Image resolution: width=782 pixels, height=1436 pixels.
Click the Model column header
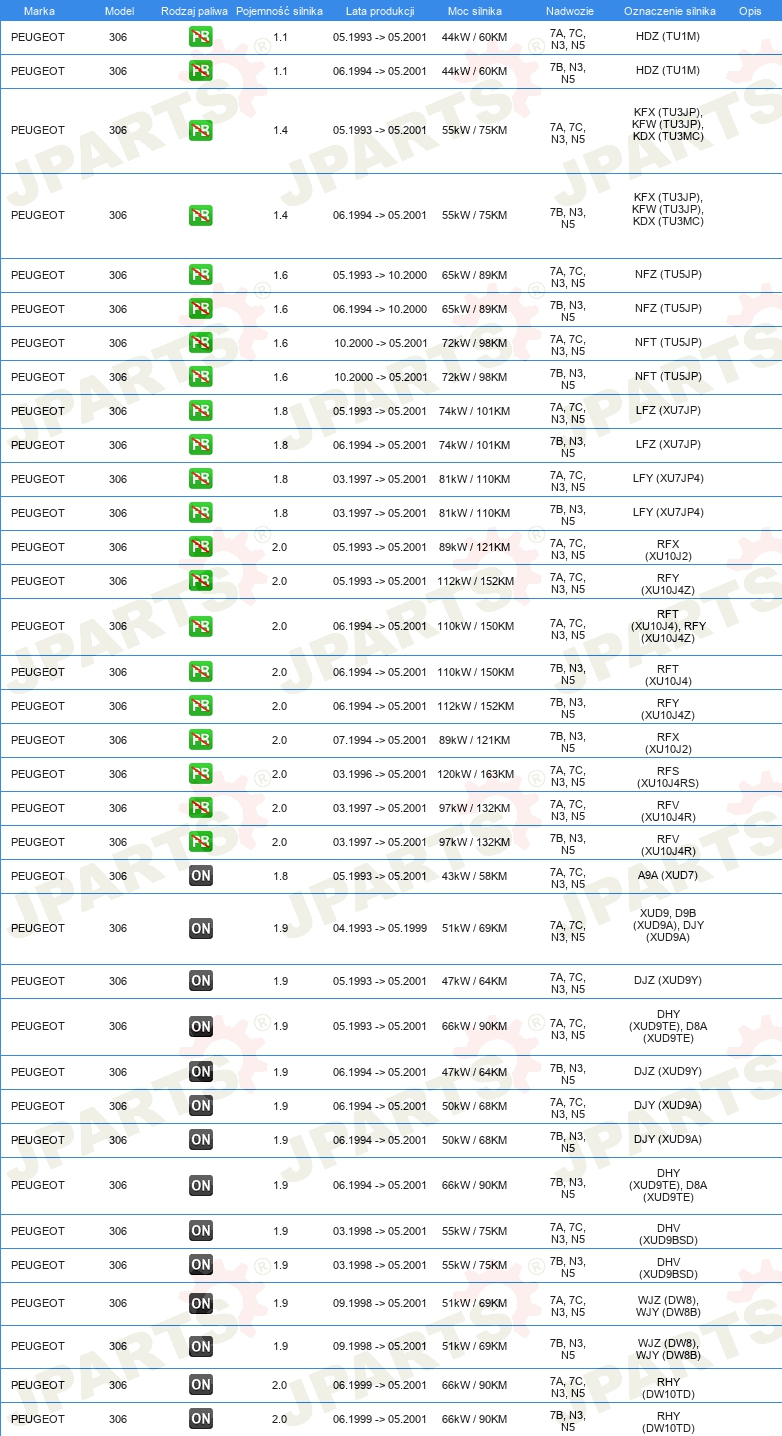pyautogui.click(x=119, y=10)
